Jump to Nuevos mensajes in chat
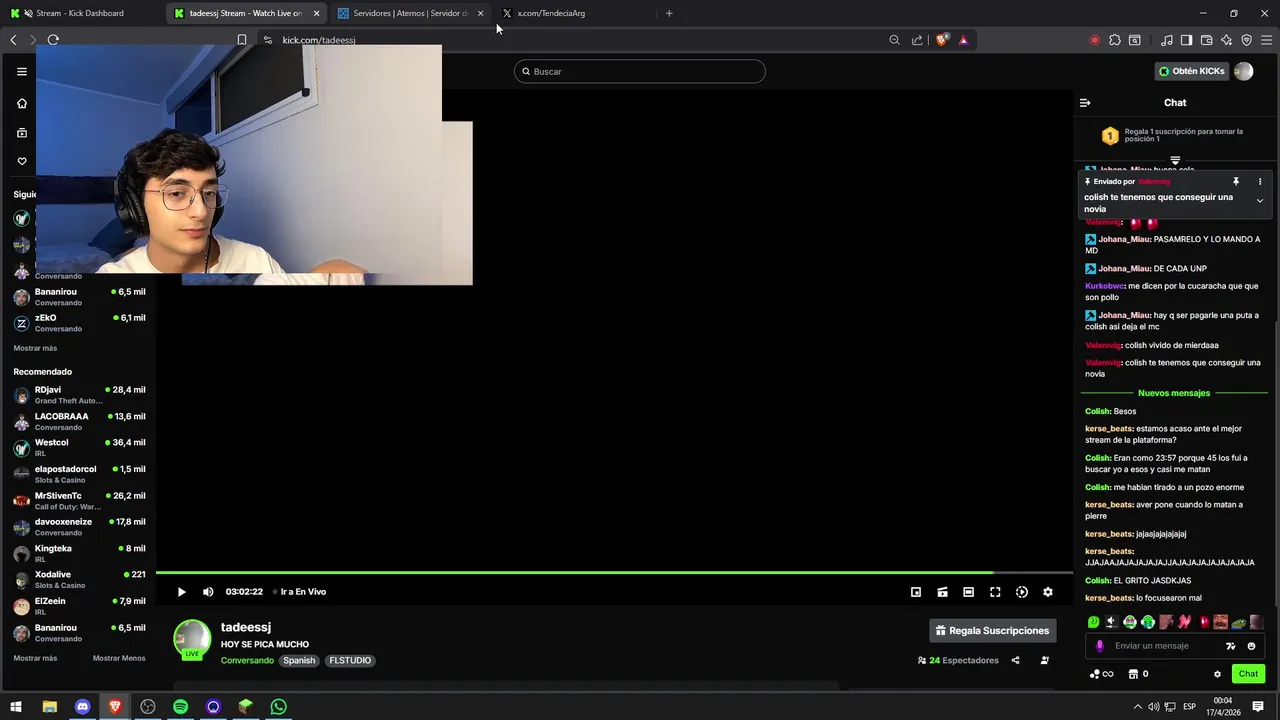Viewport: 1280px width, 720px height. point(1174,393)
